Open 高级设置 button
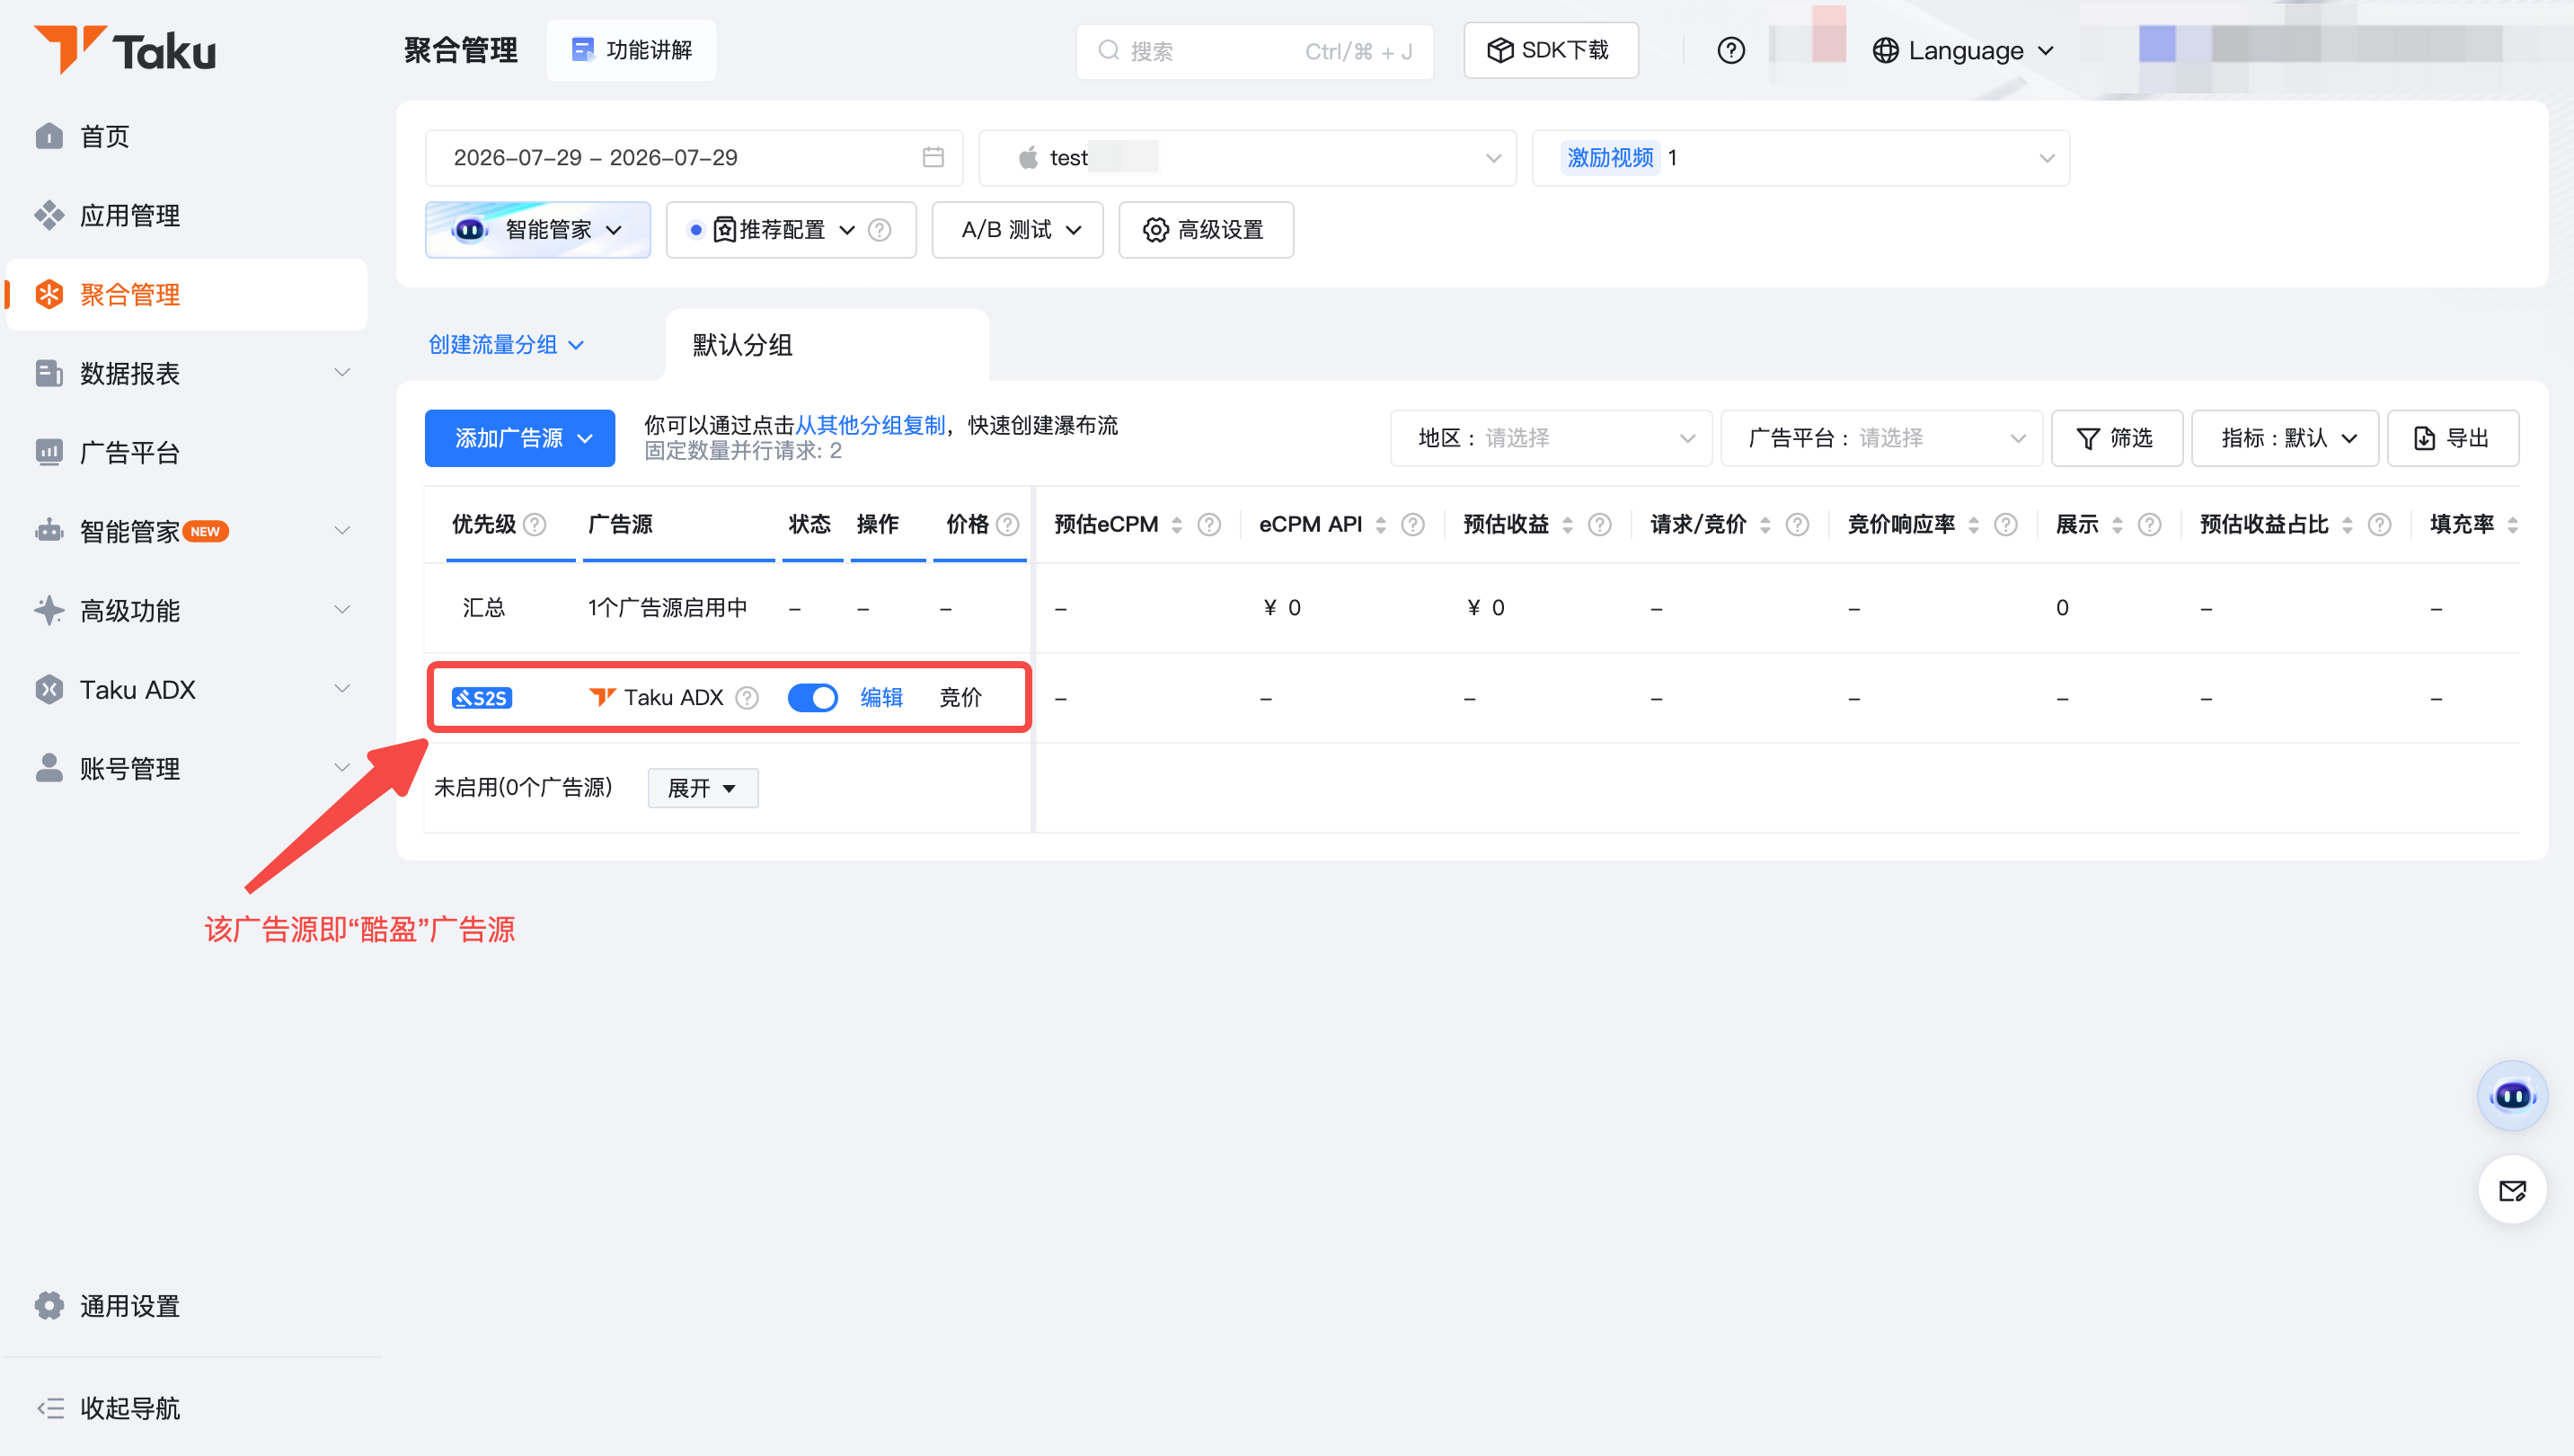This screenshot has width=2574, height=1456. pyautogui.click(x=1205, y=230)
